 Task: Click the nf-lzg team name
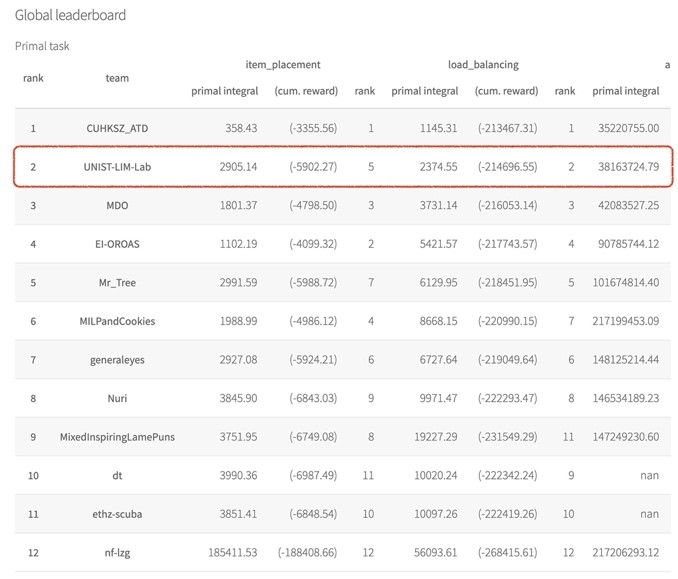[117, 552]
